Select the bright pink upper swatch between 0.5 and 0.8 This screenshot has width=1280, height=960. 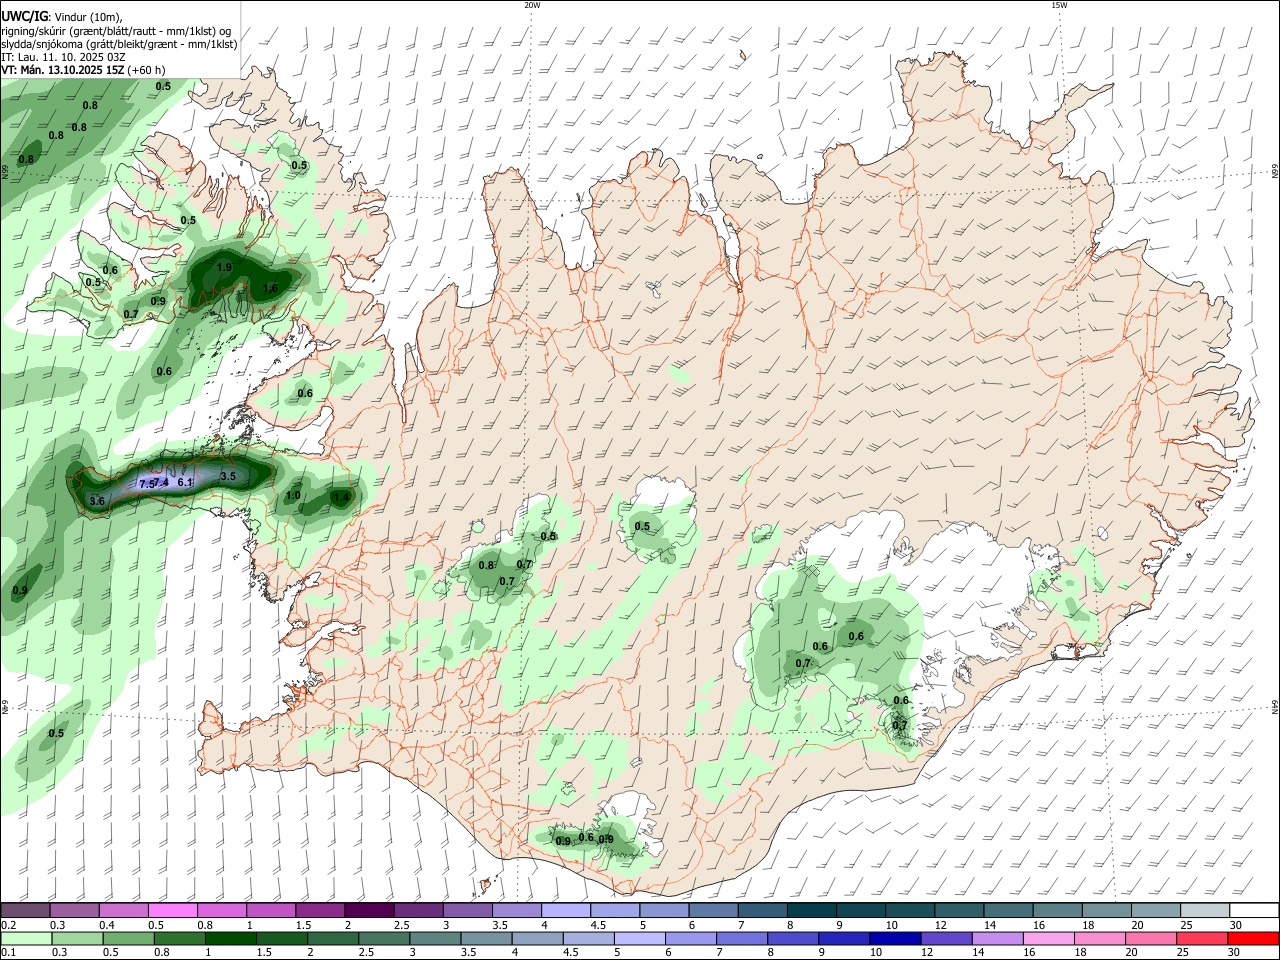pyautogui.click(x=173, y=910)
